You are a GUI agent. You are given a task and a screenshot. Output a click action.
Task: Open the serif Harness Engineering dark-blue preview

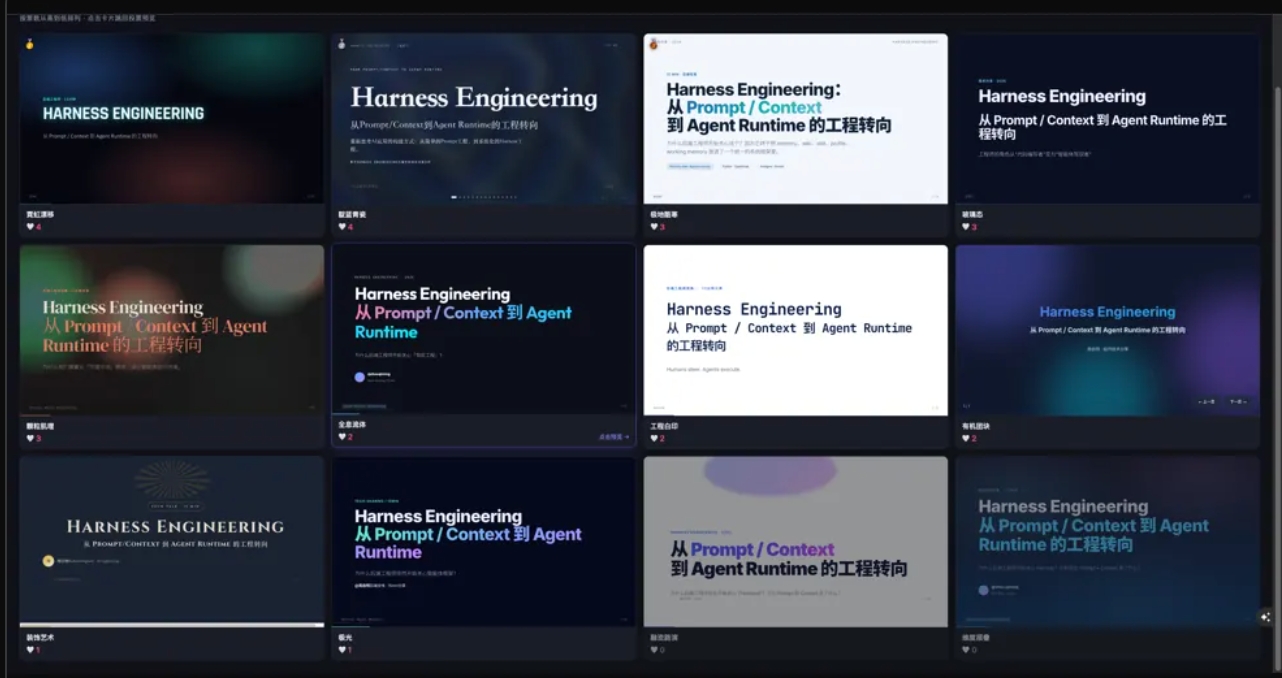coord(484,119)
